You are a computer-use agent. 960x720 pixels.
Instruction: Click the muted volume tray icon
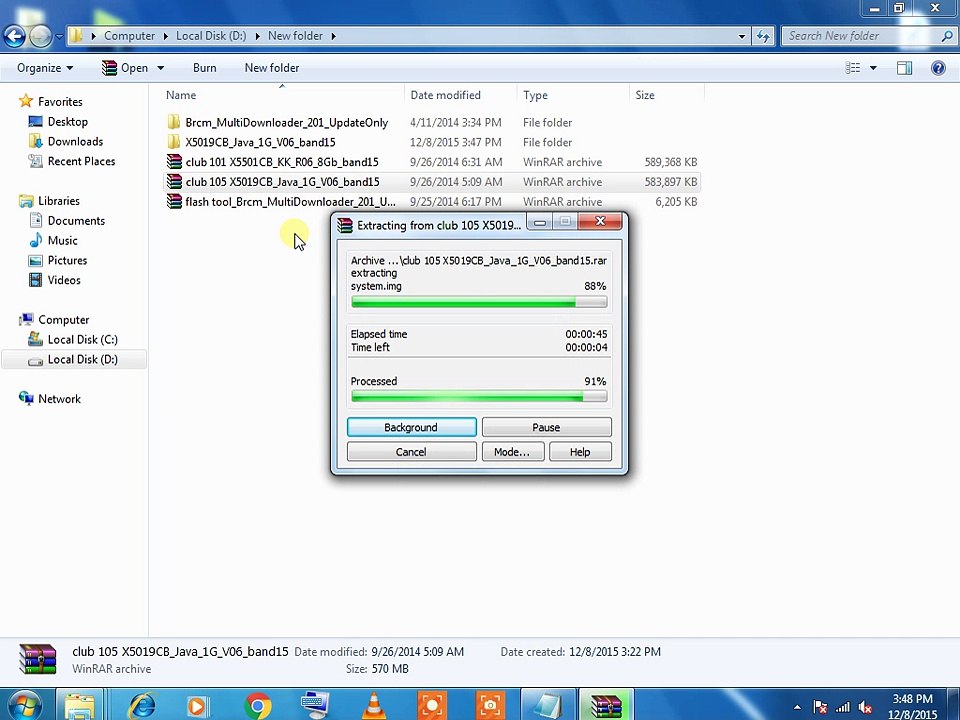pos(865,707)
